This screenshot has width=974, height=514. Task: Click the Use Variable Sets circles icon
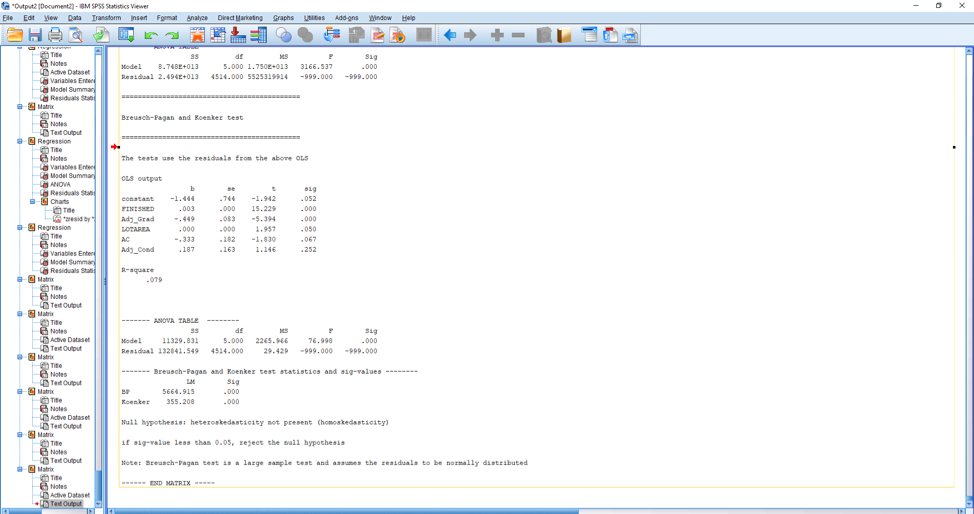pyautogui.click(x=284, y=35)
